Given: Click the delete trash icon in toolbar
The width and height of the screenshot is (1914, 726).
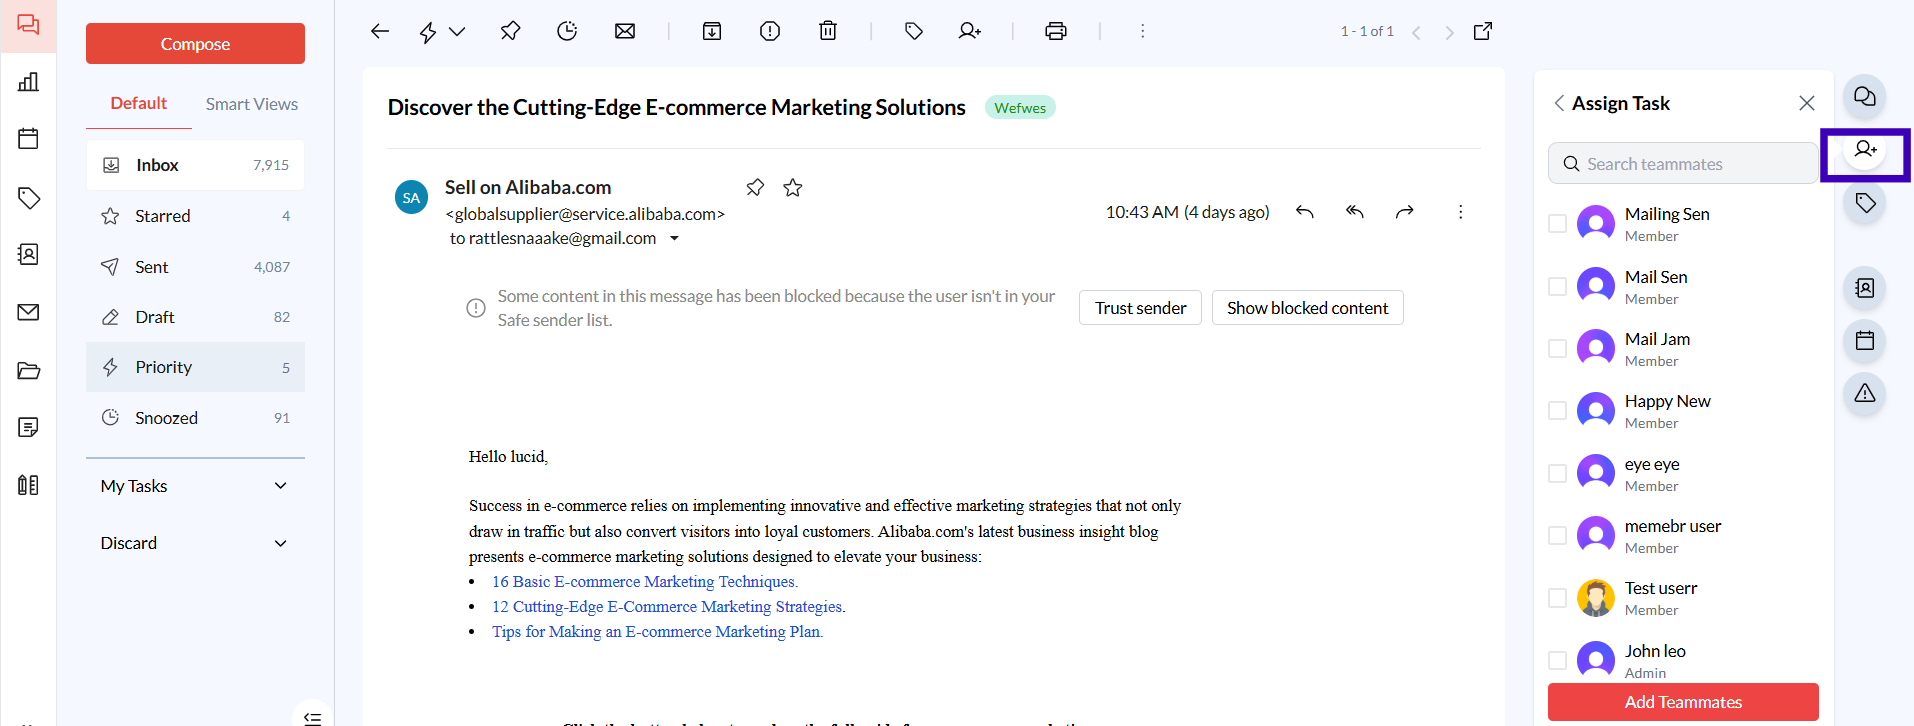Looking at the screenshot, I should [828, 31].
